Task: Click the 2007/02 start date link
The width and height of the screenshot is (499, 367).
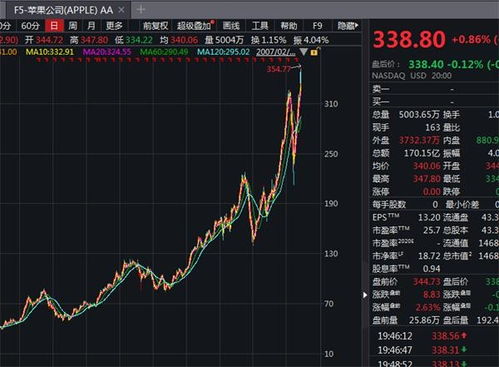Action: 276,52
